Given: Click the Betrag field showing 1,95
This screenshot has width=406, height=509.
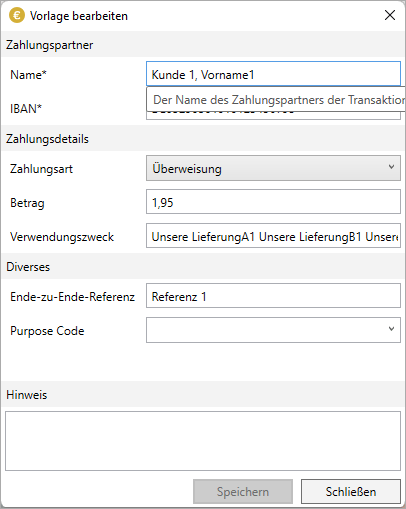Looking at the screenshot, I should [x=273, y=202].
